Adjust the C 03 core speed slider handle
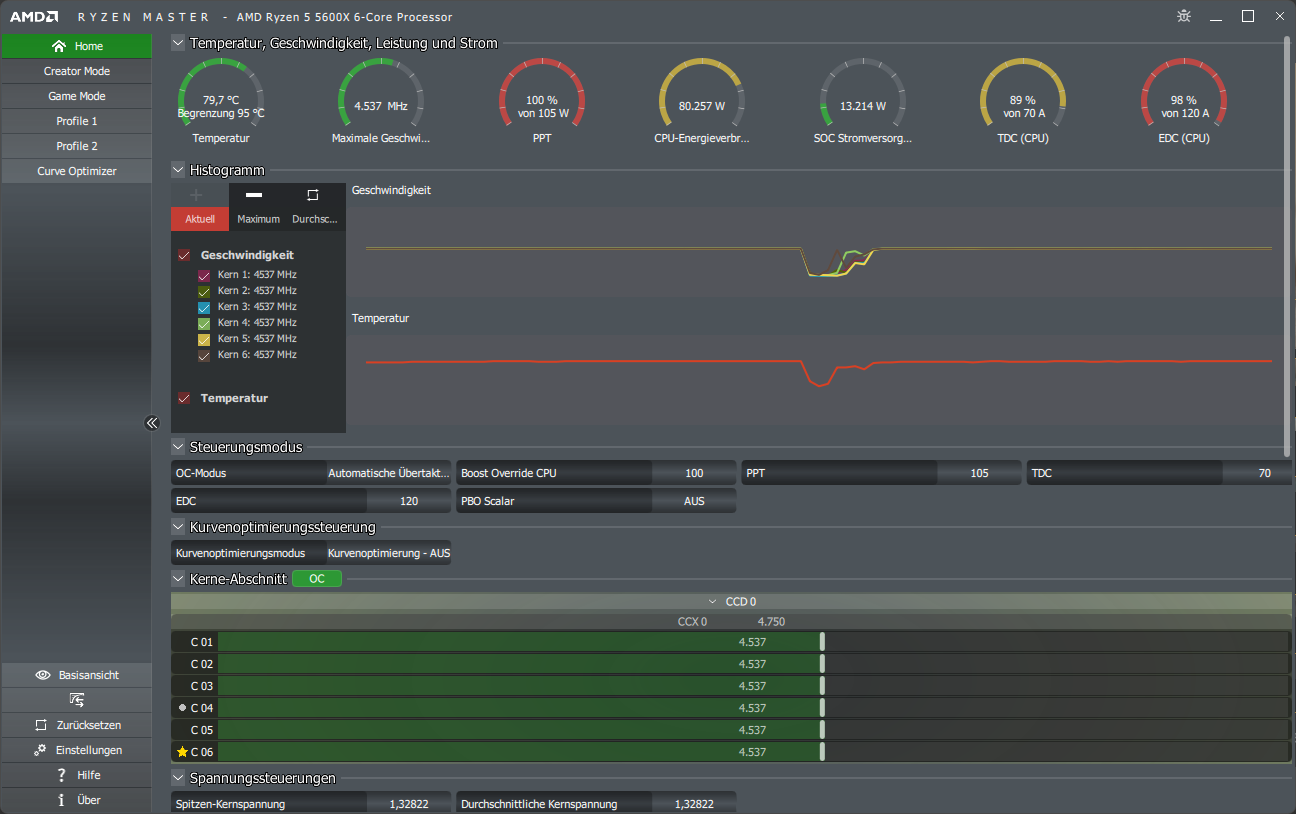This screenshot has height=814, width=1296. (822, 686)
